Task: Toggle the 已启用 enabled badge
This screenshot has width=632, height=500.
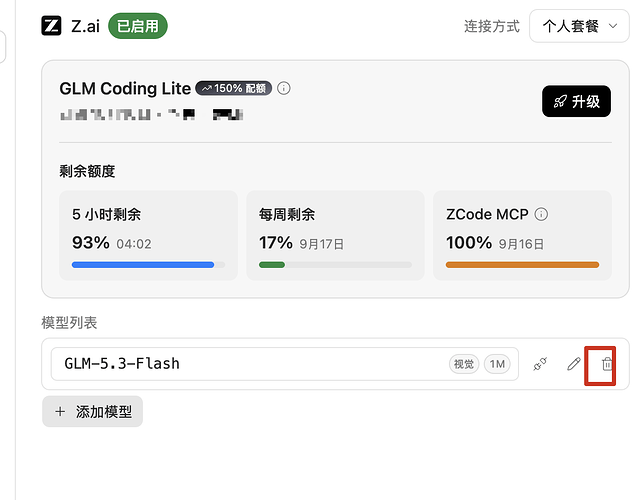Action: click(137, 26)
